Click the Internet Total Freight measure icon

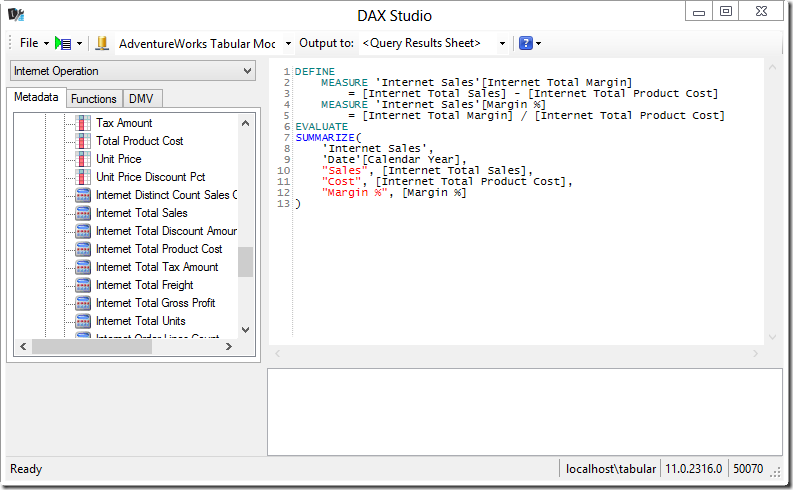[83, 285]
